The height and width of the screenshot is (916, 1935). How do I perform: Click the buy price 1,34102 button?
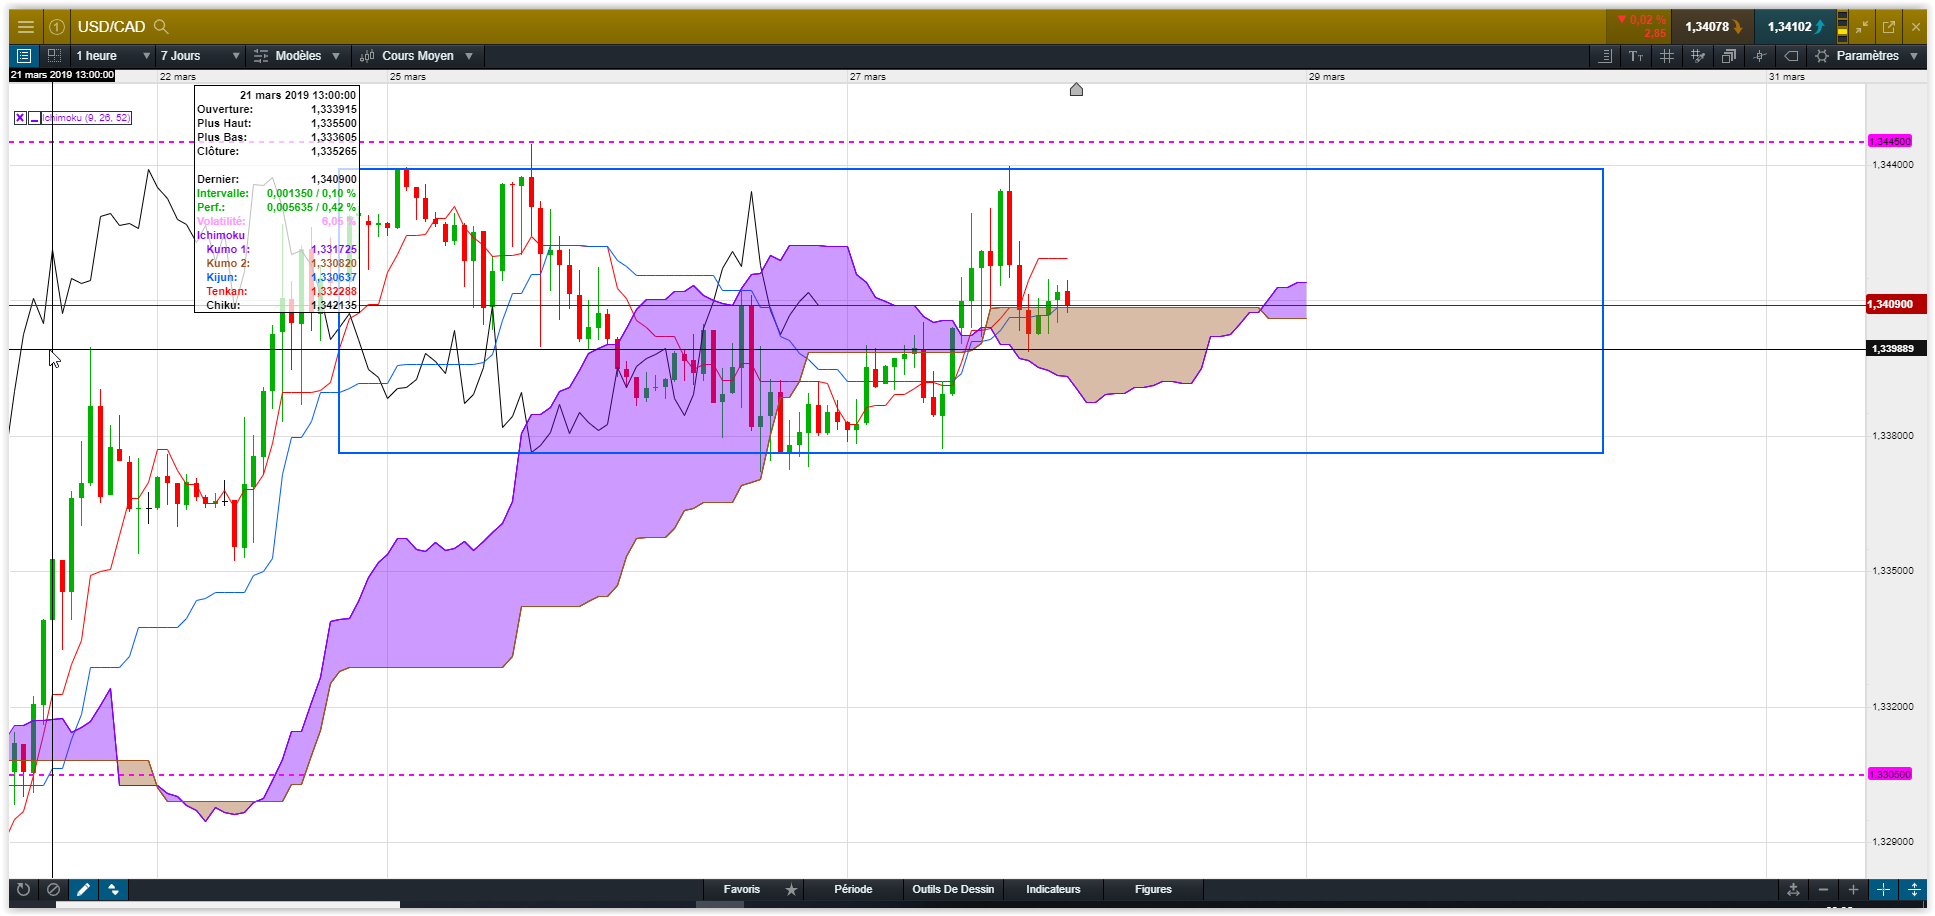[x=1795, y=27]
